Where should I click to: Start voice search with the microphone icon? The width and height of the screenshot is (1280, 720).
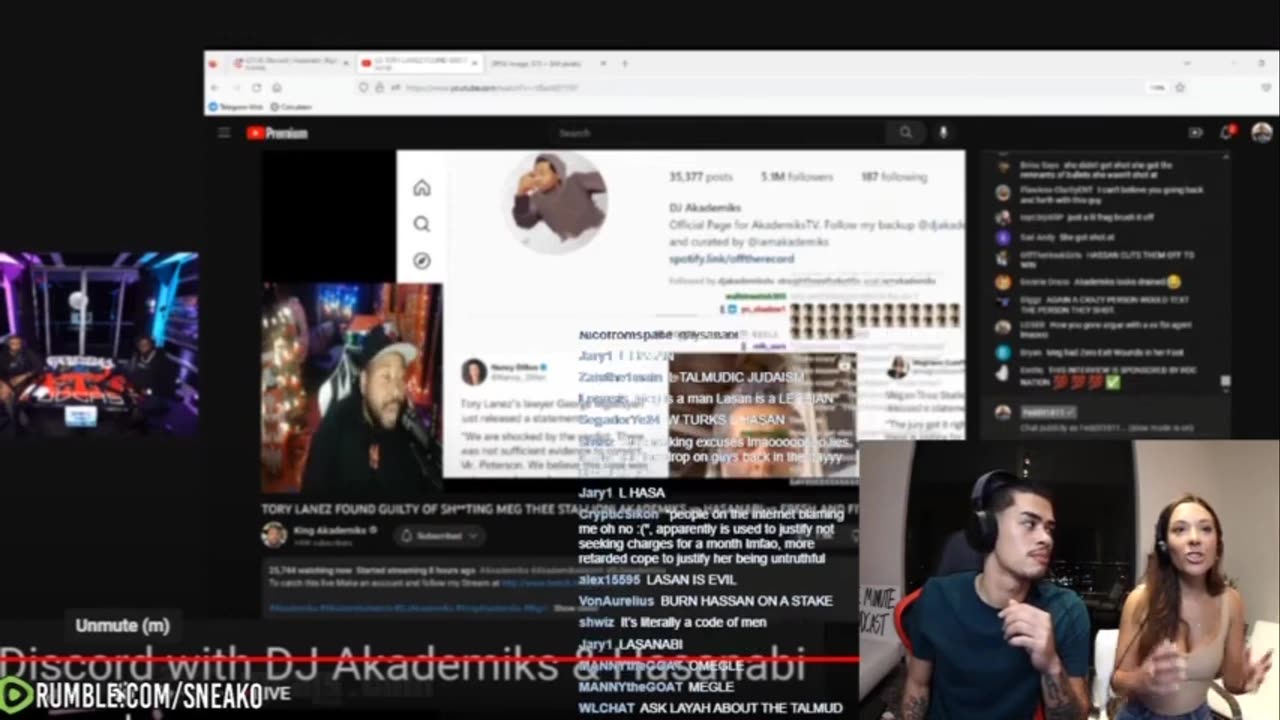tap(942, 132)
